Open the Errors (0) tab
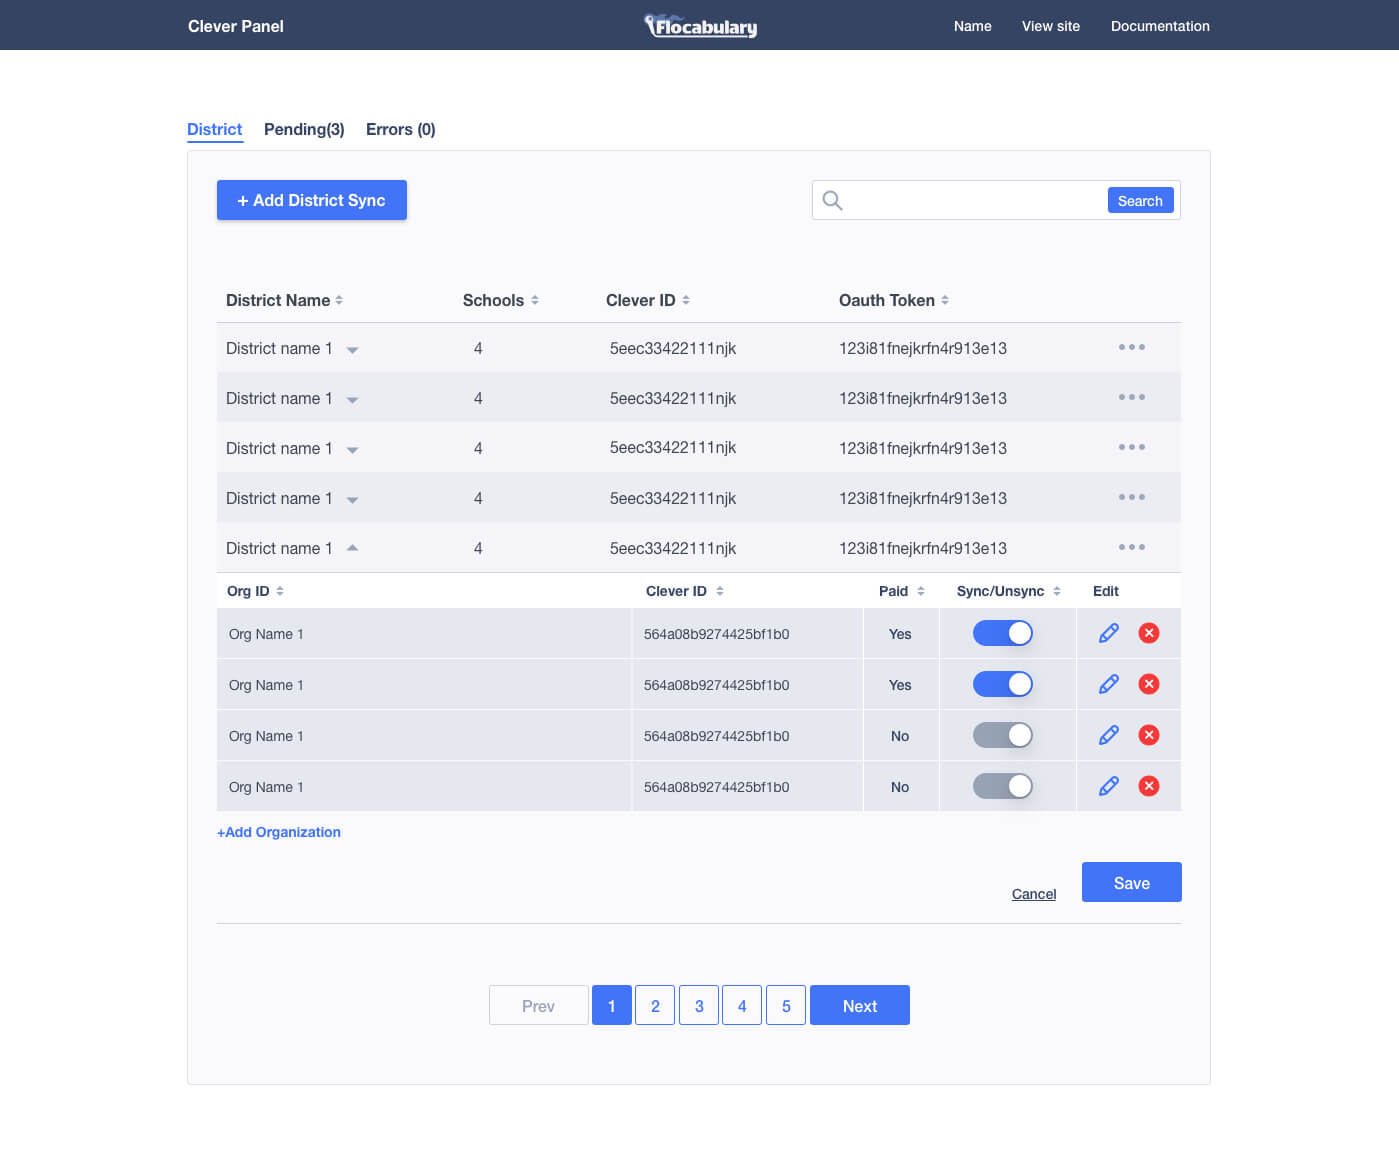The width and height of the screenshot is (1399, 1150). click(x=401, y=129)
